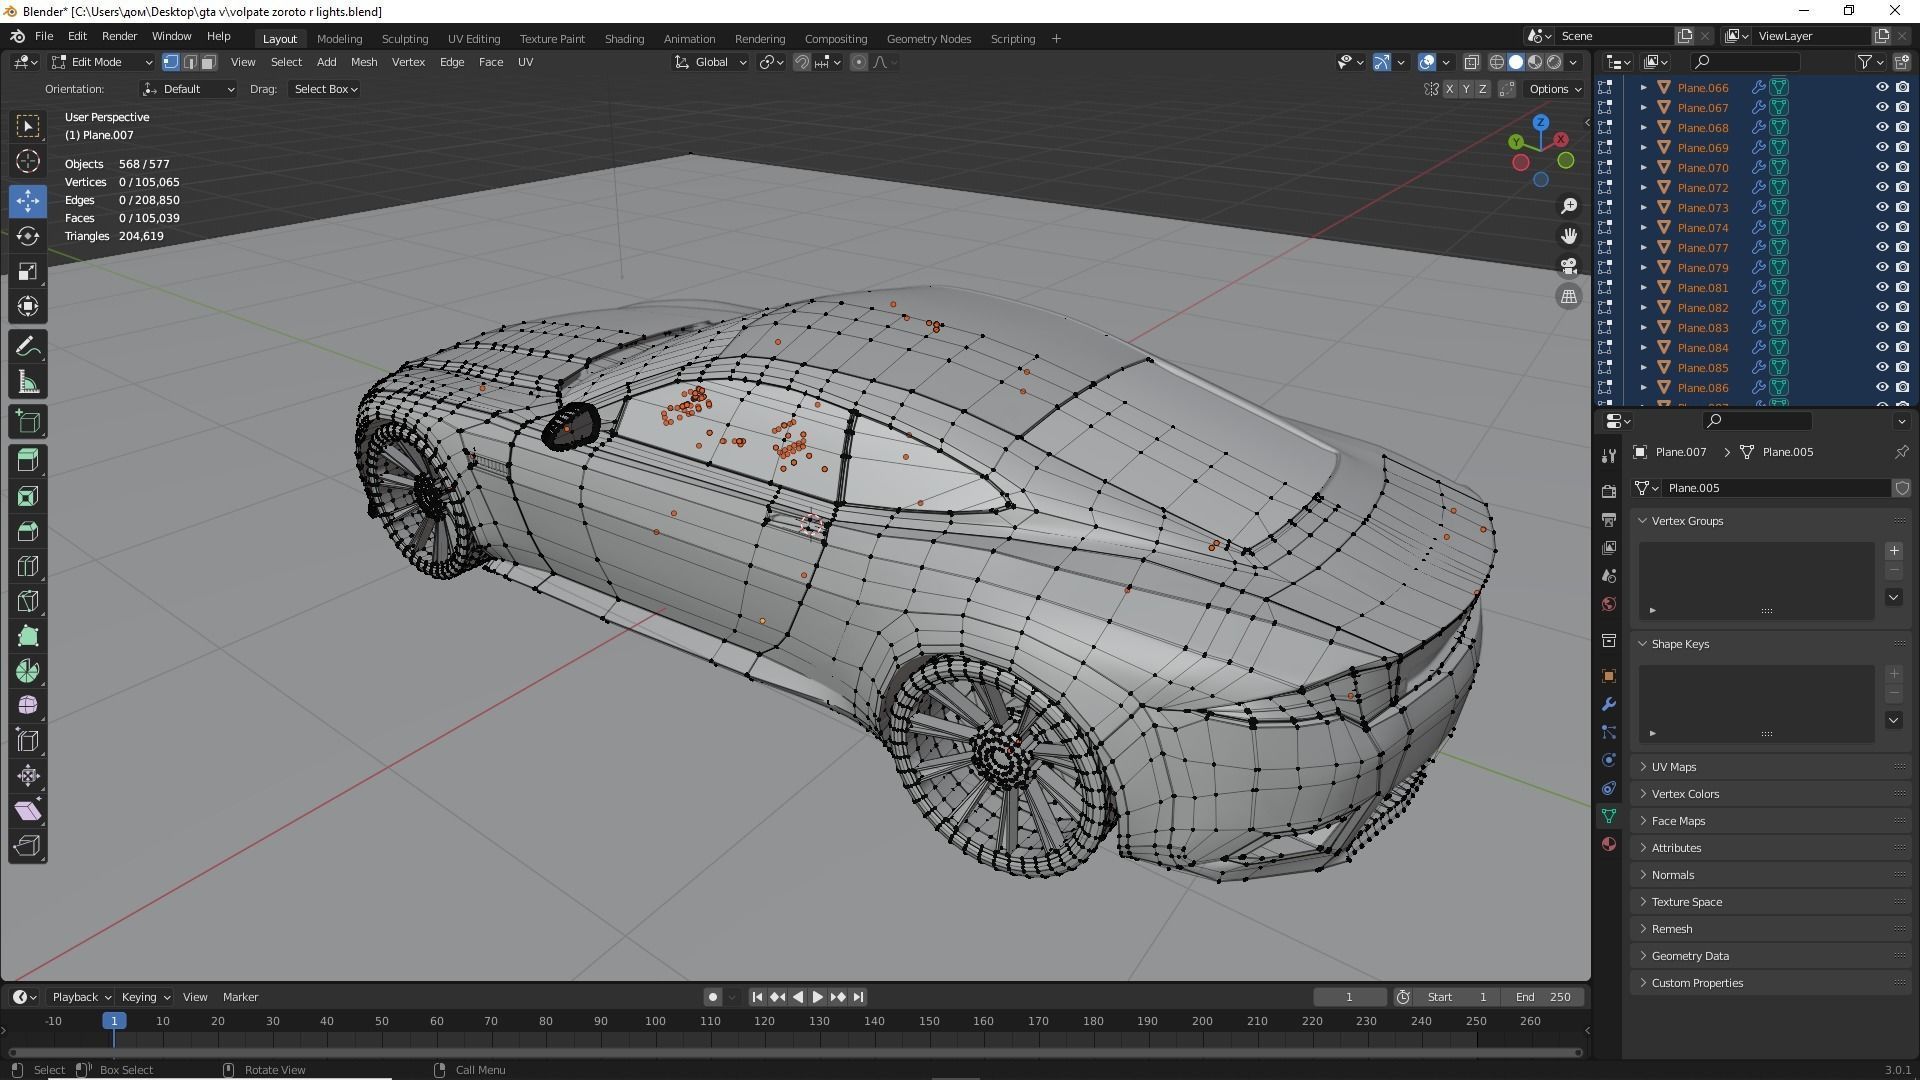Hide Plane.070 with its eye icon
The image size is (1920, 1080).
pyautogui.click(x=1881, y=167)
